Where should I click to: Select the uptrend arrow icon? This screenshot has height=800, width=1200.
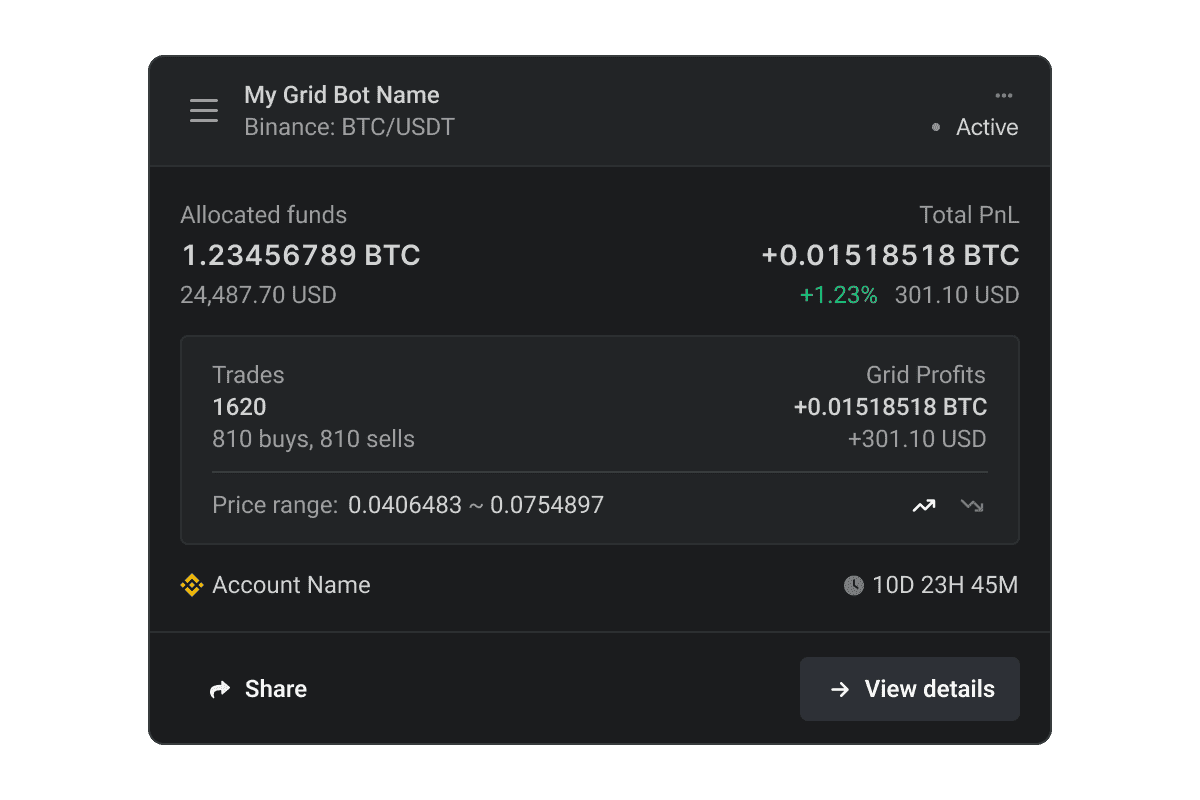pos(924,506)
